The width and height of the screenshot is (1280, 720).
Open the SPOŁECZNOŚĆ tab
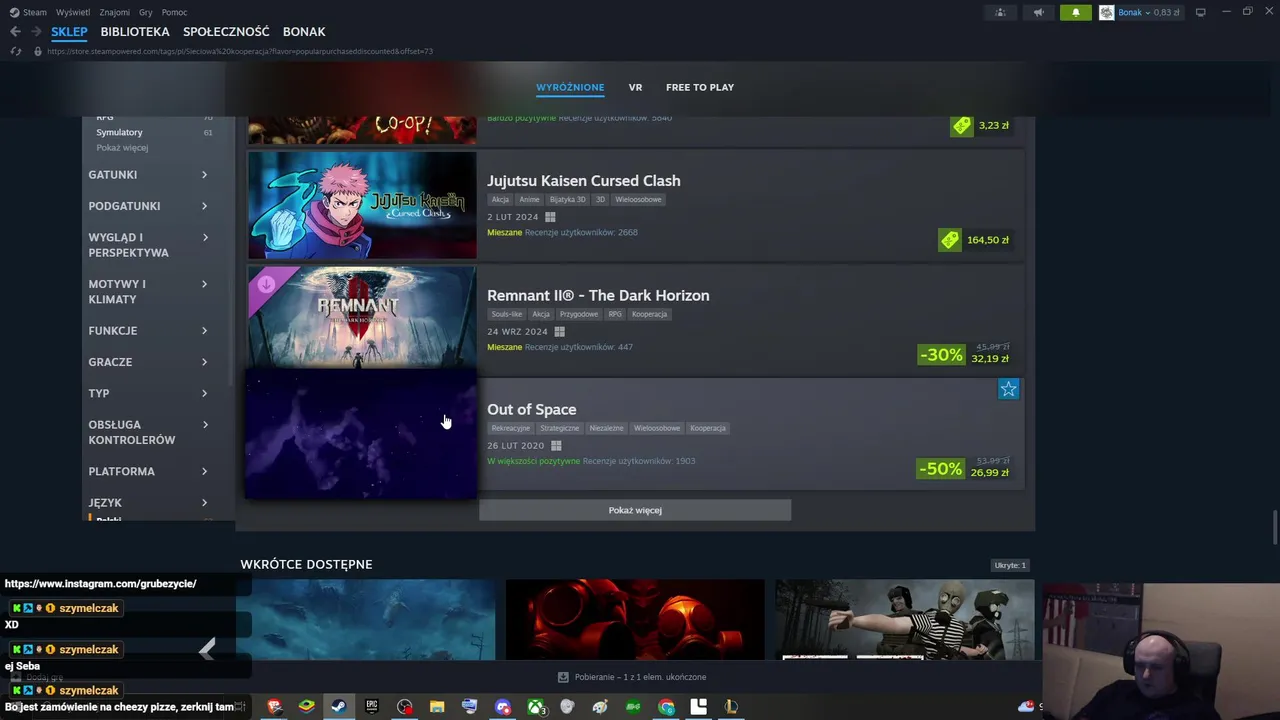point(226,32)
